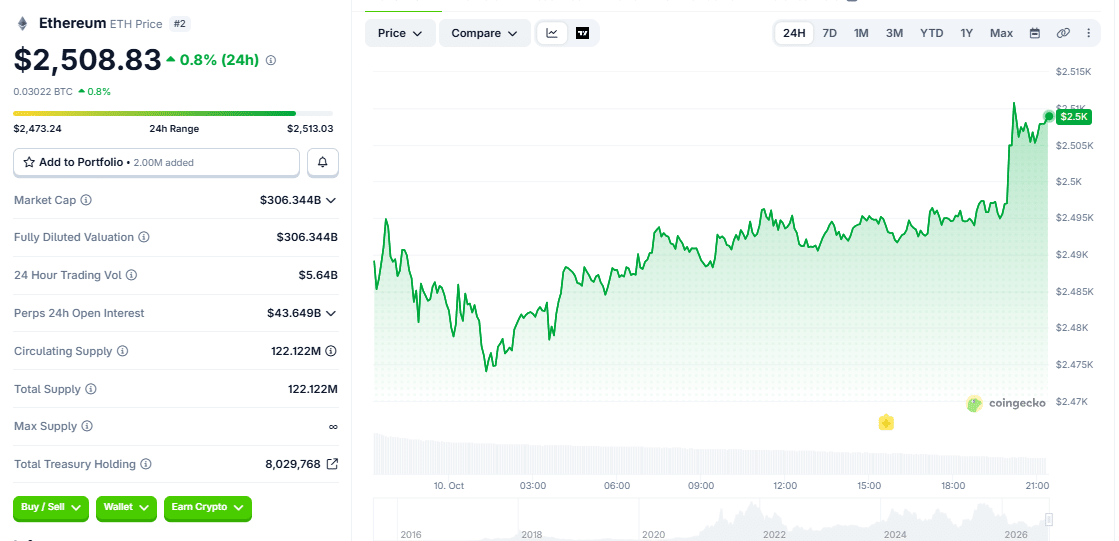Open the chart more options menu
Image resolution: width=1119 pixels, height=541 pixels.
tap(1088, 33)
